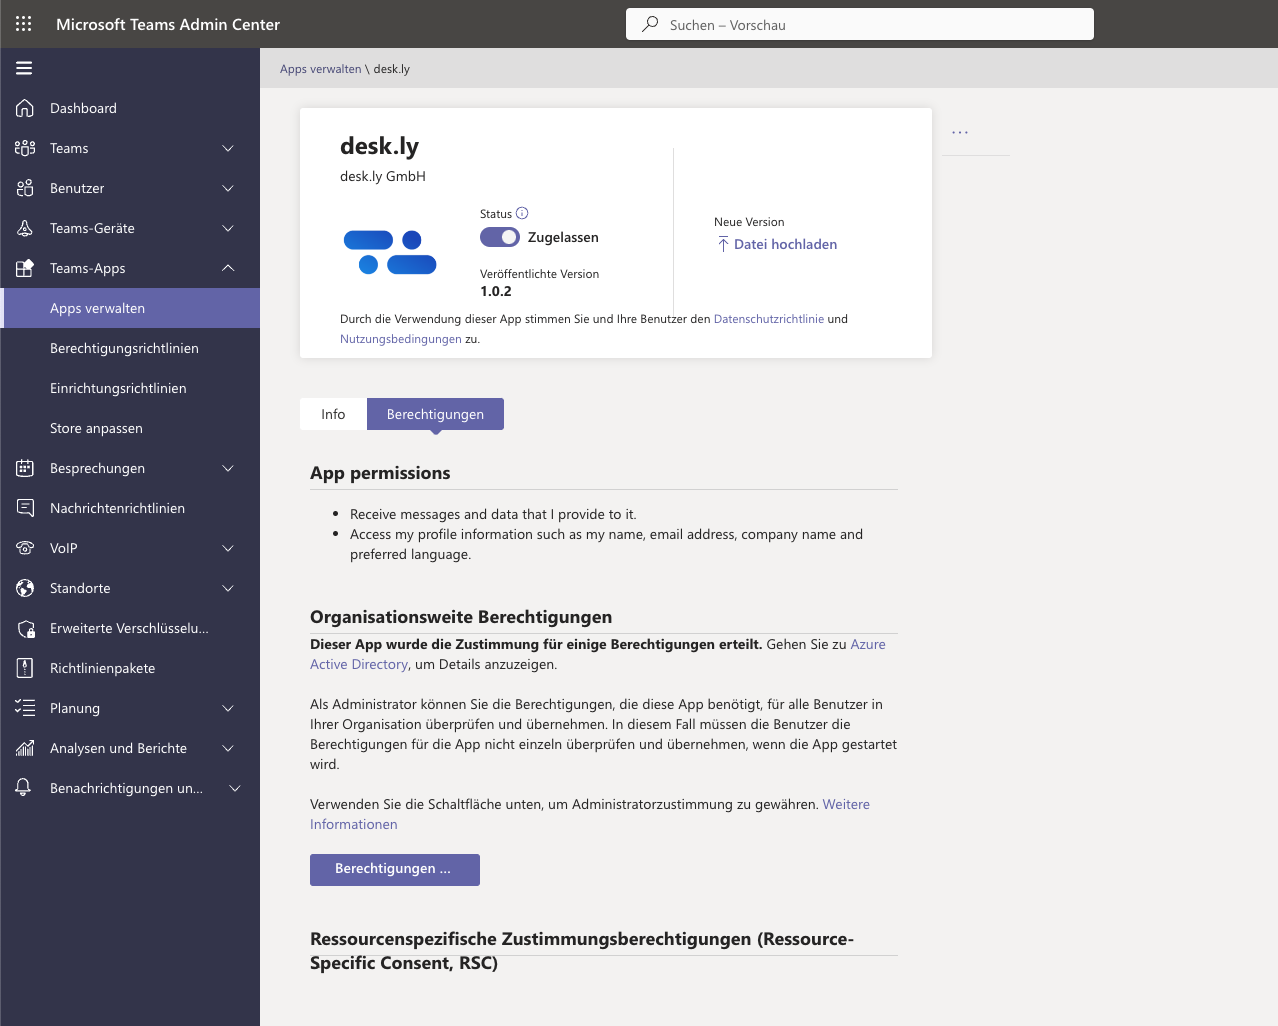Expand the Benutzer menu chevron
Viewport: 1278px width, 1026px height.
228,188
